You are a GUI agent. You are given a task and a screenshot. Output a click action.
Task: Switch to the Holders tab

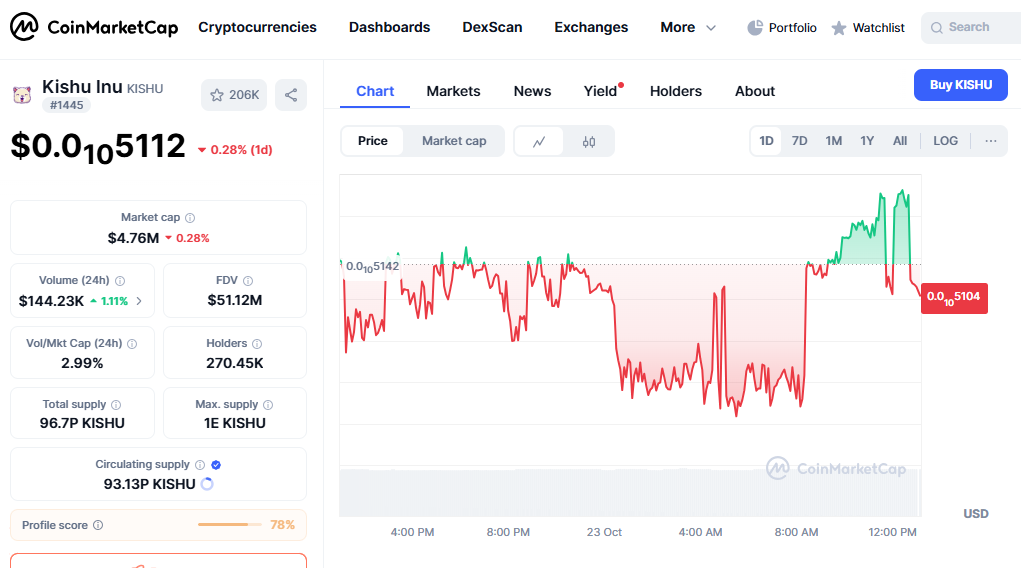(676, 91)
